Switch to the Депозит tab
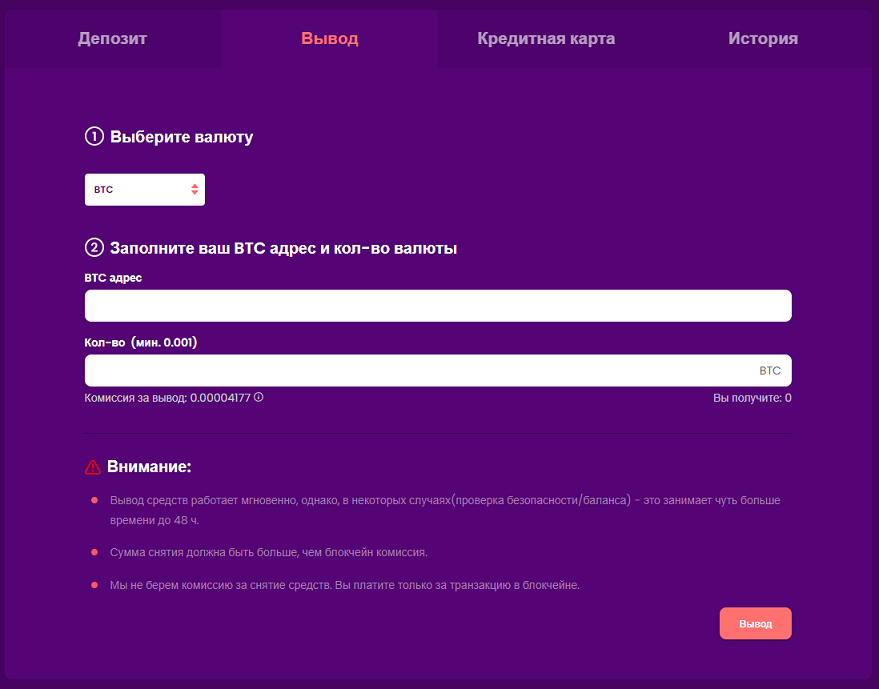 (112, 39)
